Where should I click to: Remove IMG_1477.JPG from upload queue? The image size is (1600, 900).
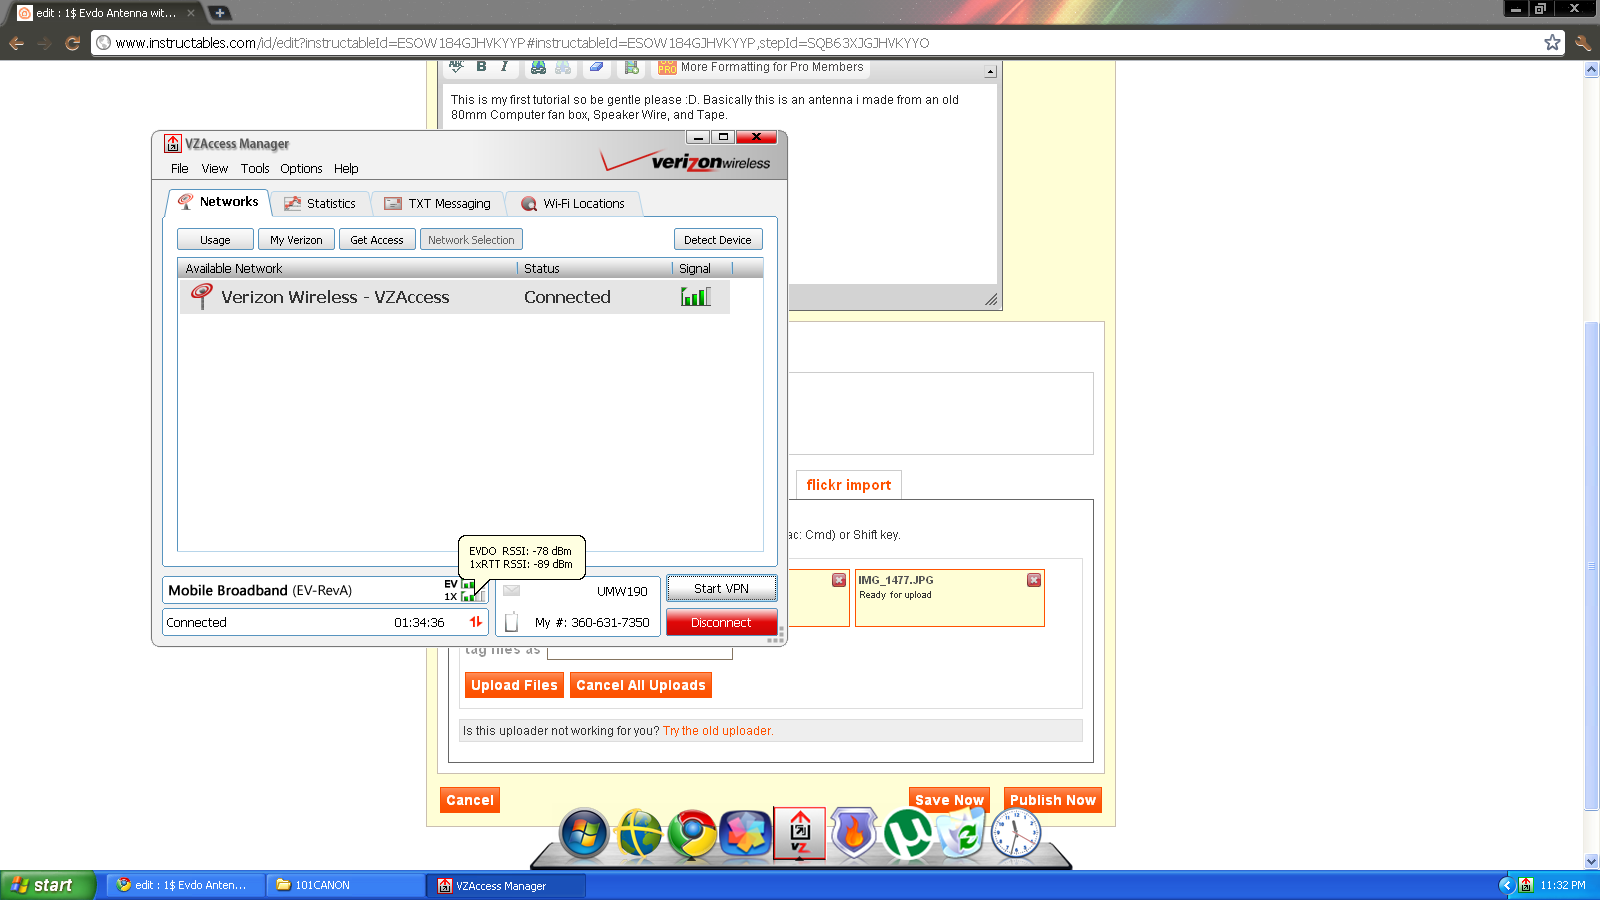coord(1034,580)
